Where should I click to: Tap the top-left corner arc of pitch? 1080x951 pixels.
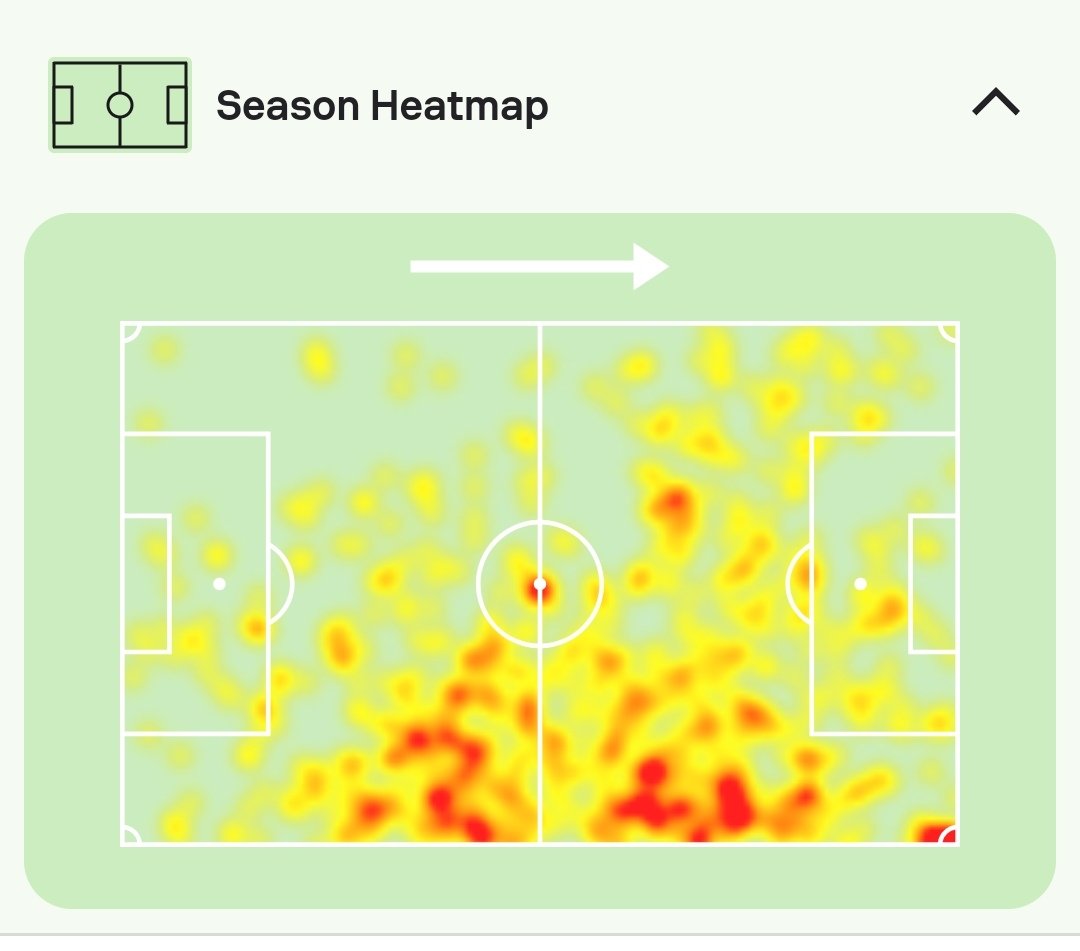click(131, 332)
